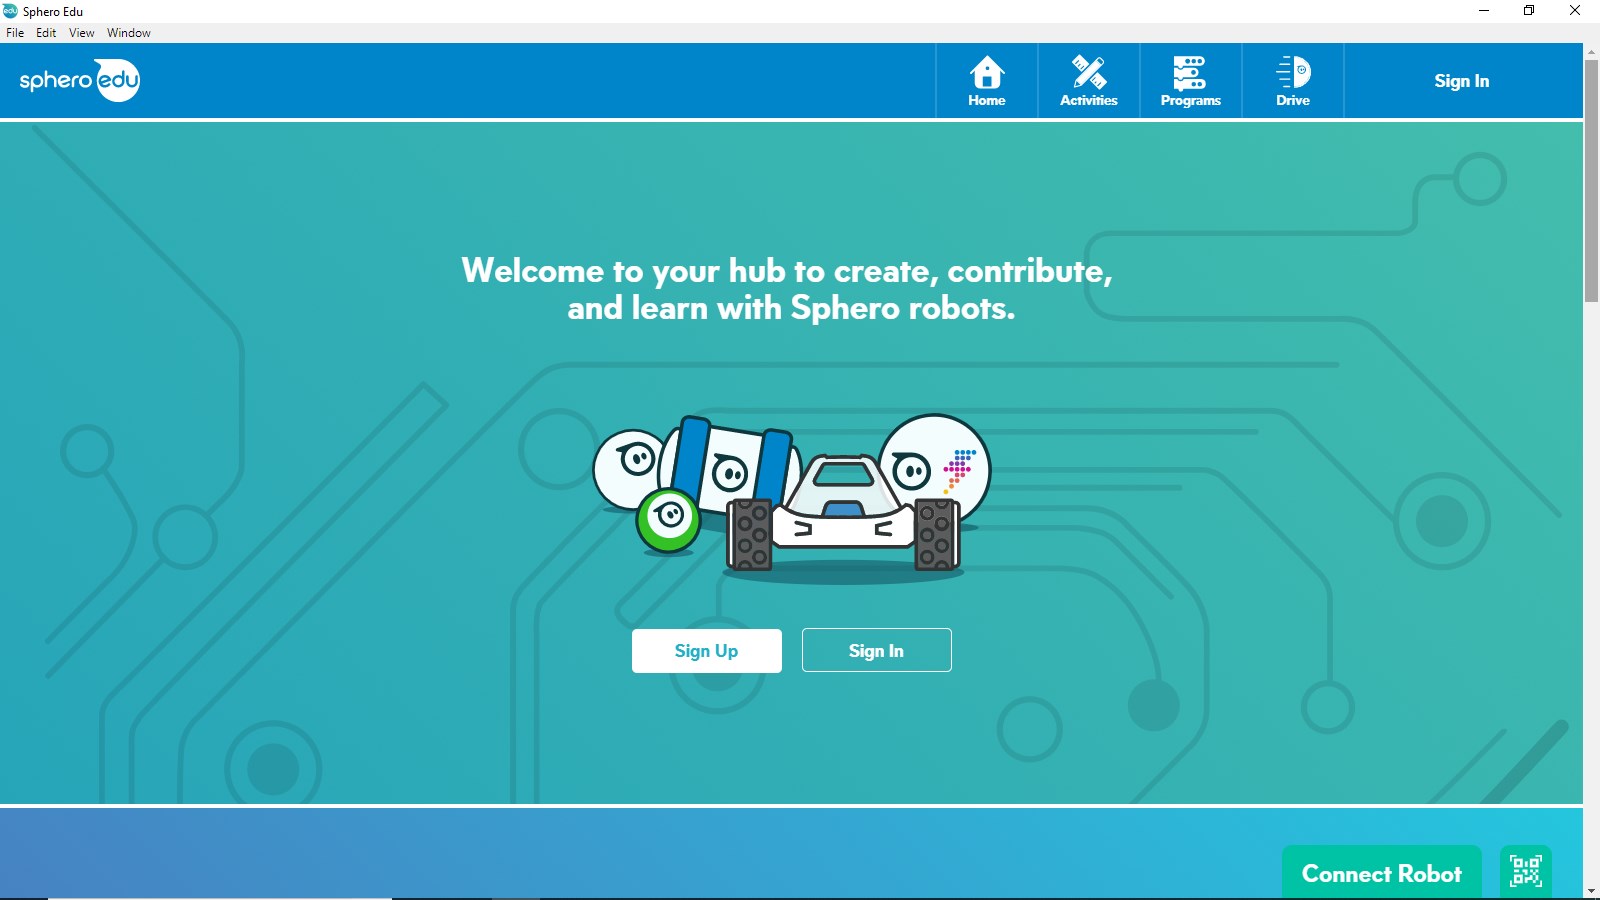Close the Sphero Edu window
Image resolution: width=1600 pixels, height=900 pixels.
1575,11
